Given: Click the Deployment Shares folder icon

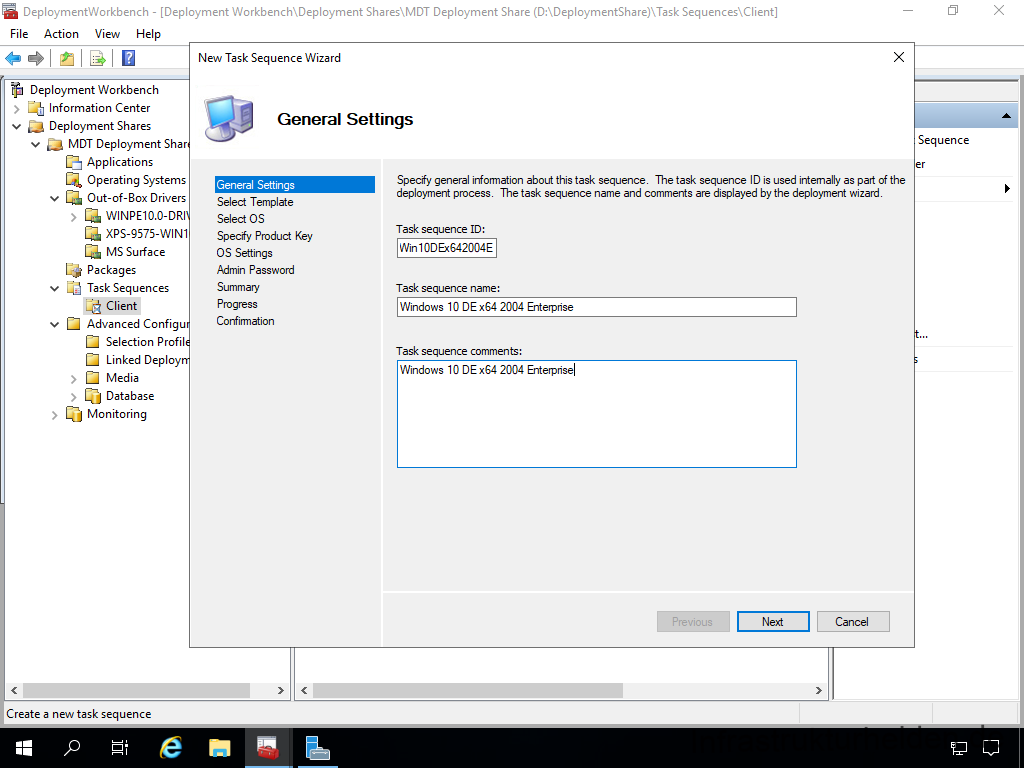Looking at the screenshot, I should (37, 126).
